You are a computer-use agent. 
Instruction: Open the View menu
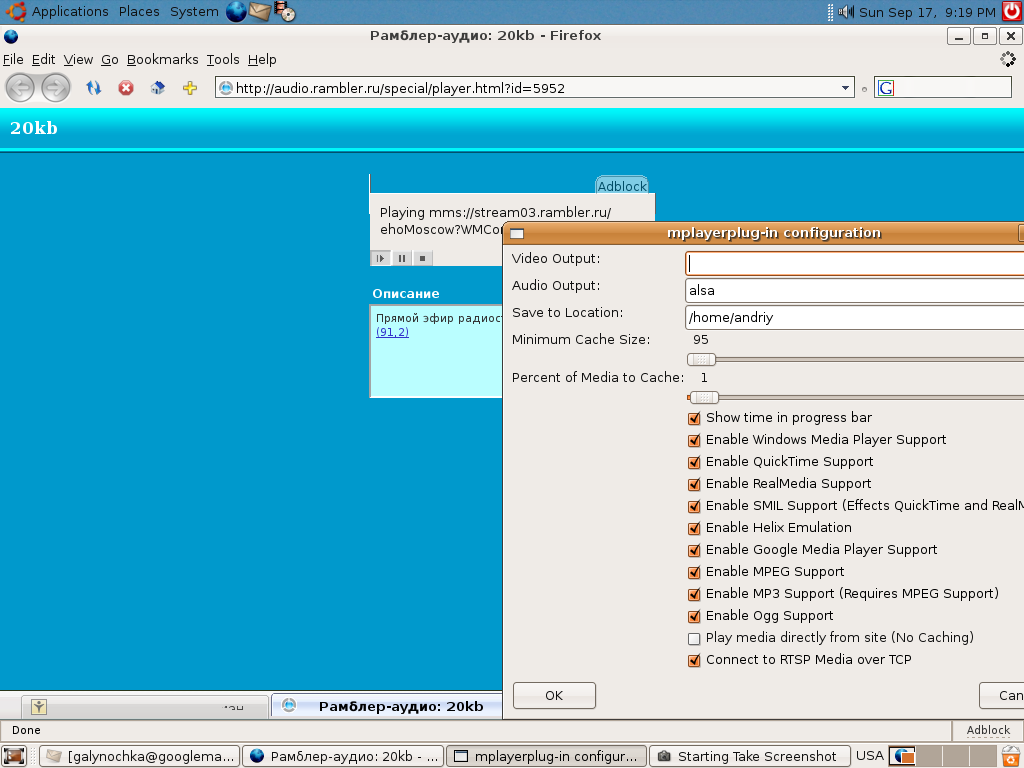[78, 59]
